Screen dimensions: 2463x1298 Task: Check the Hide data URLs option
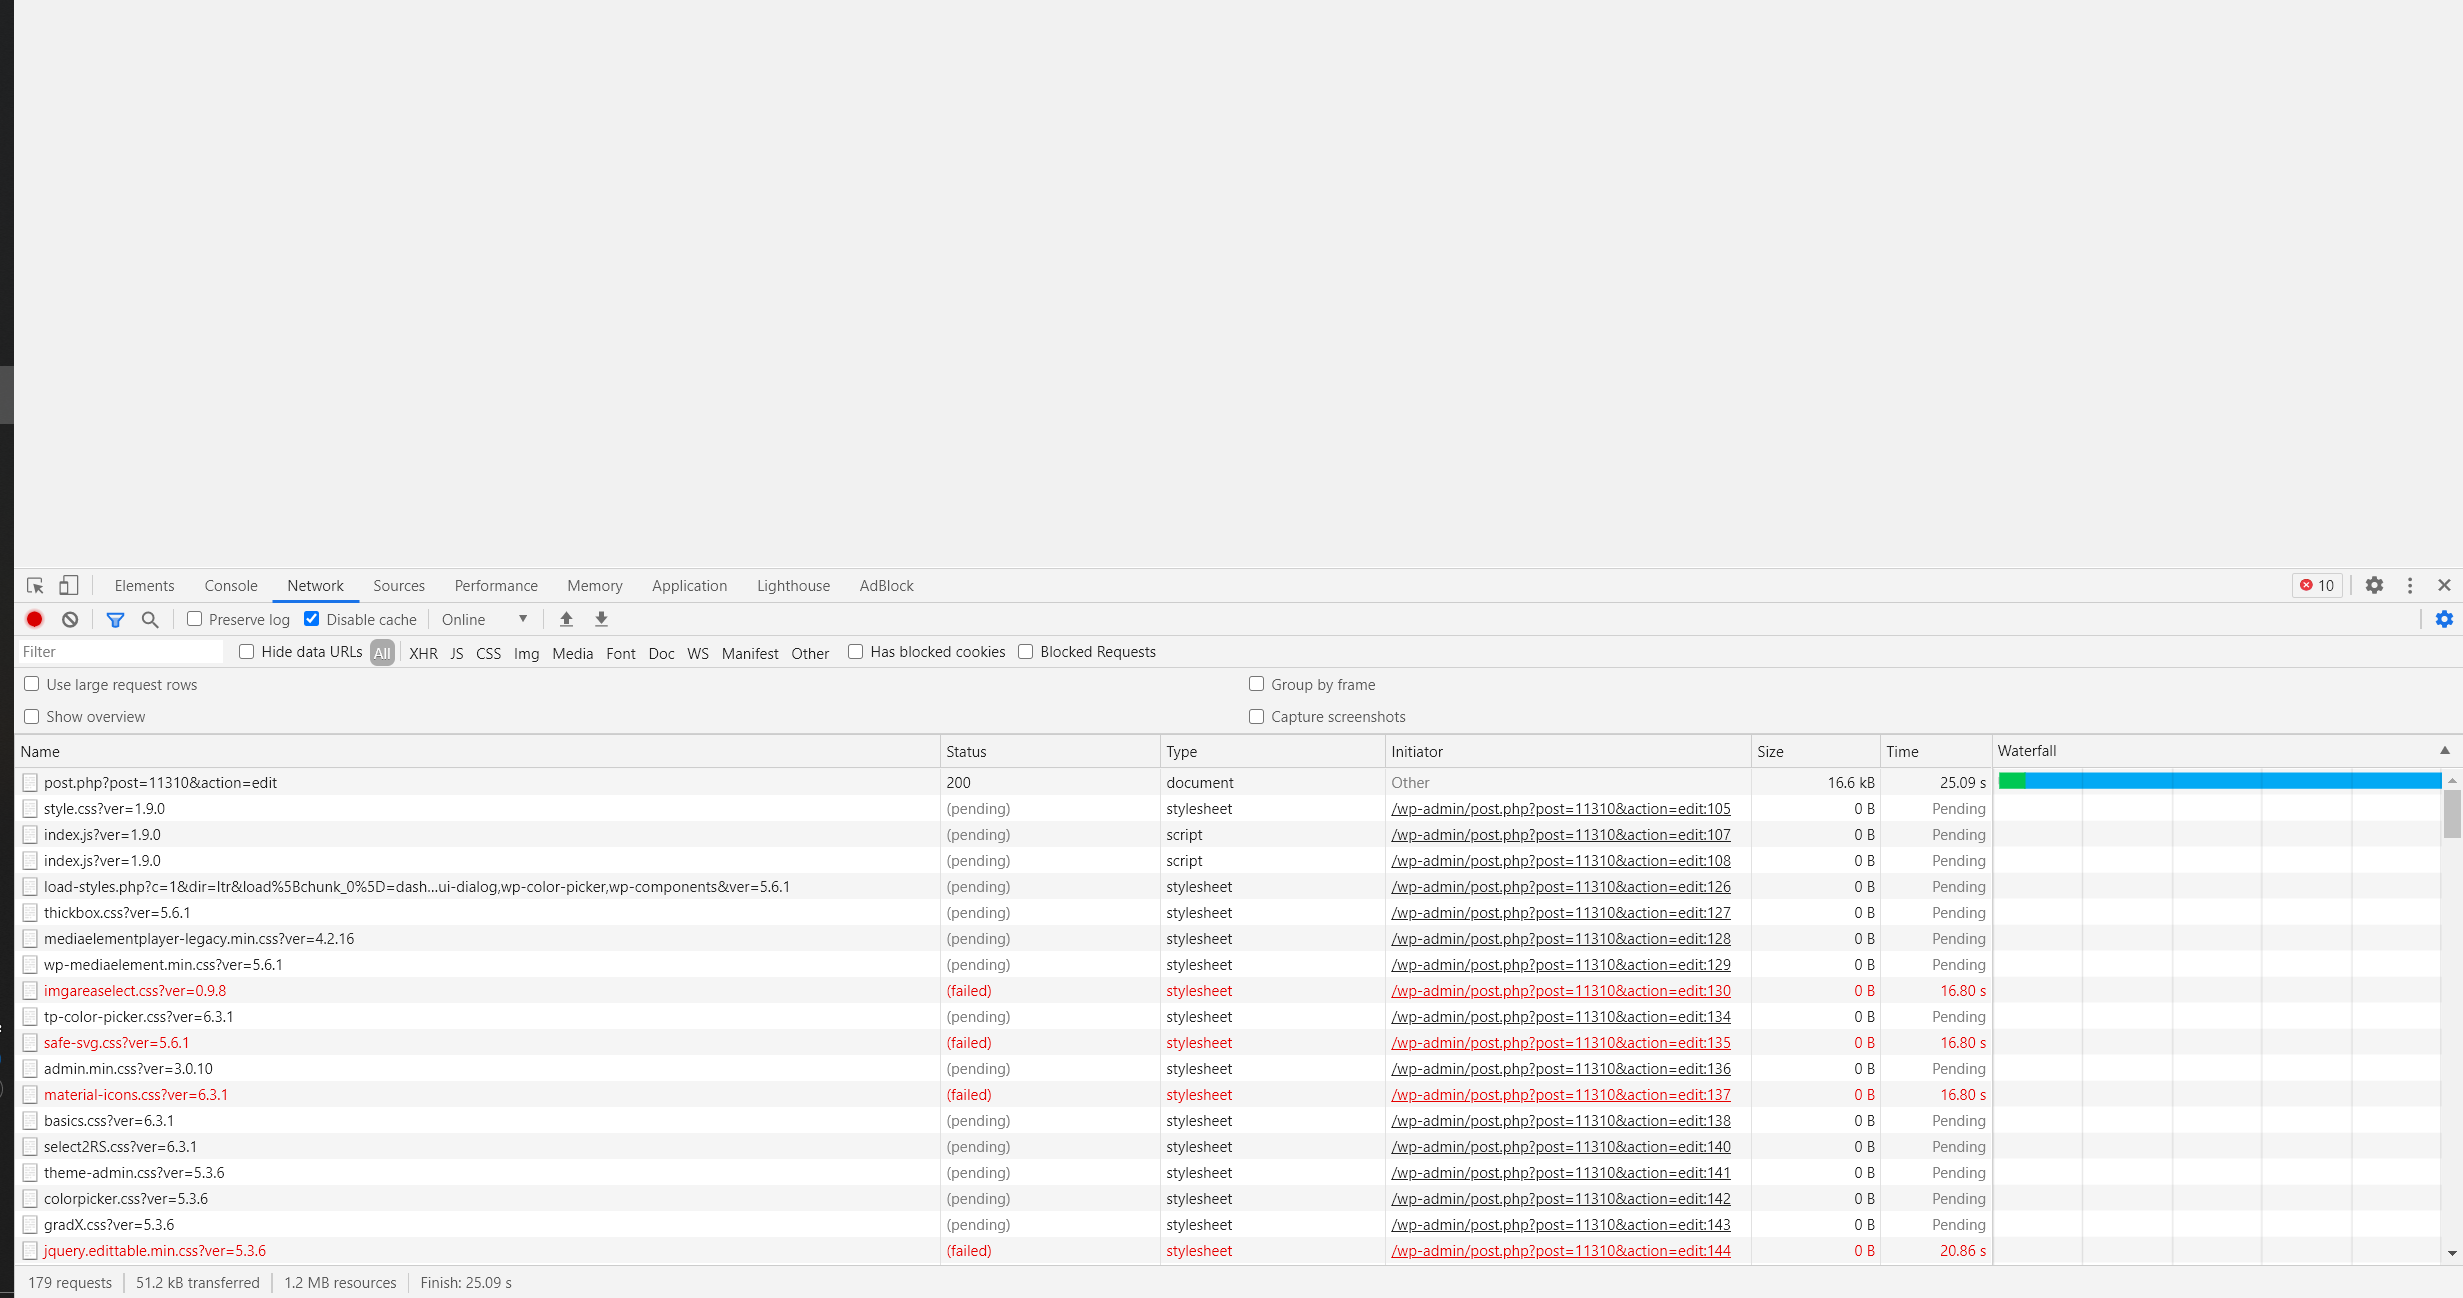[x=246, y=652]
